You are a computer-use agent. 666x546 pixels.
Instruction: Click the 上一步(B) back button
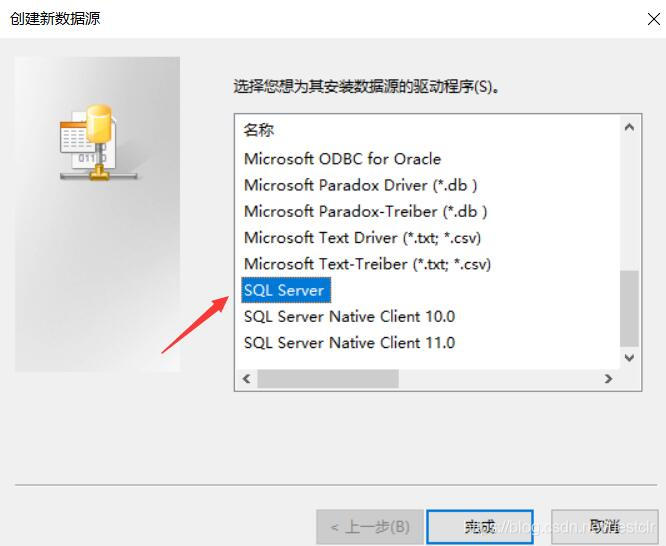pos(370,527)
